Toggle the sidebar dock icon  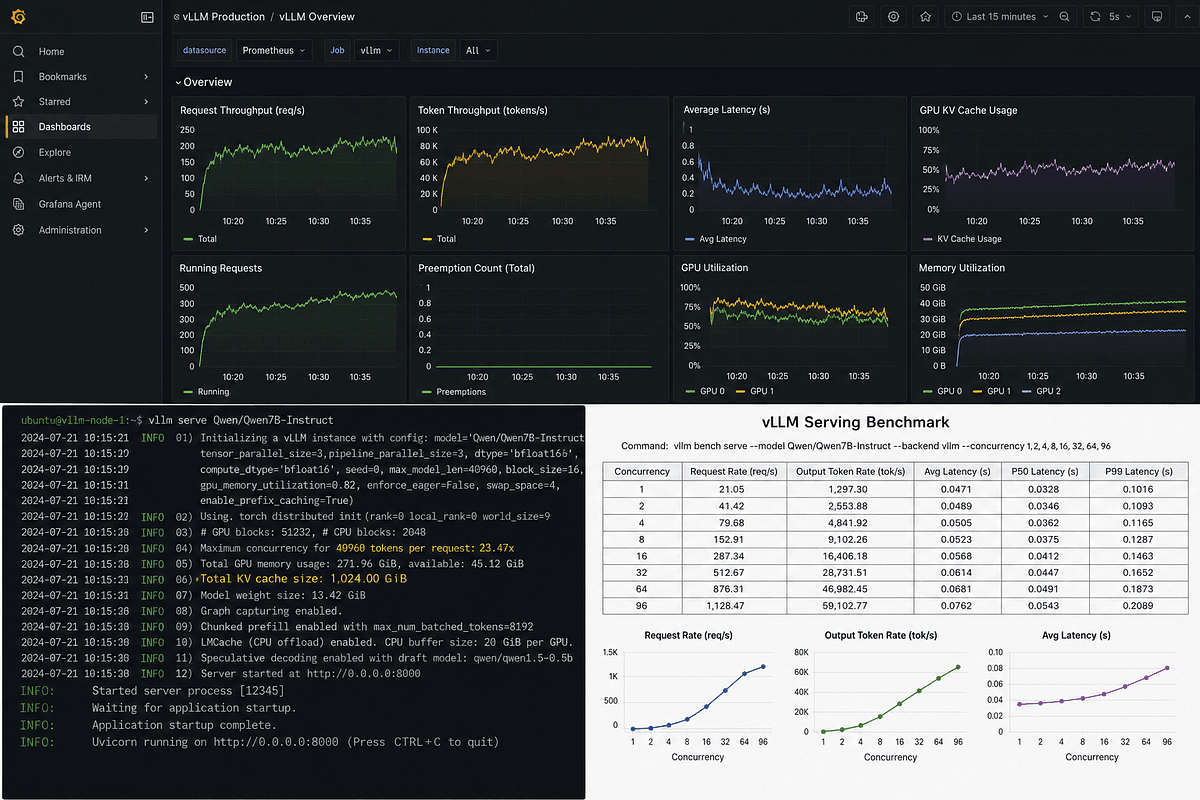(x=148, y=17)
